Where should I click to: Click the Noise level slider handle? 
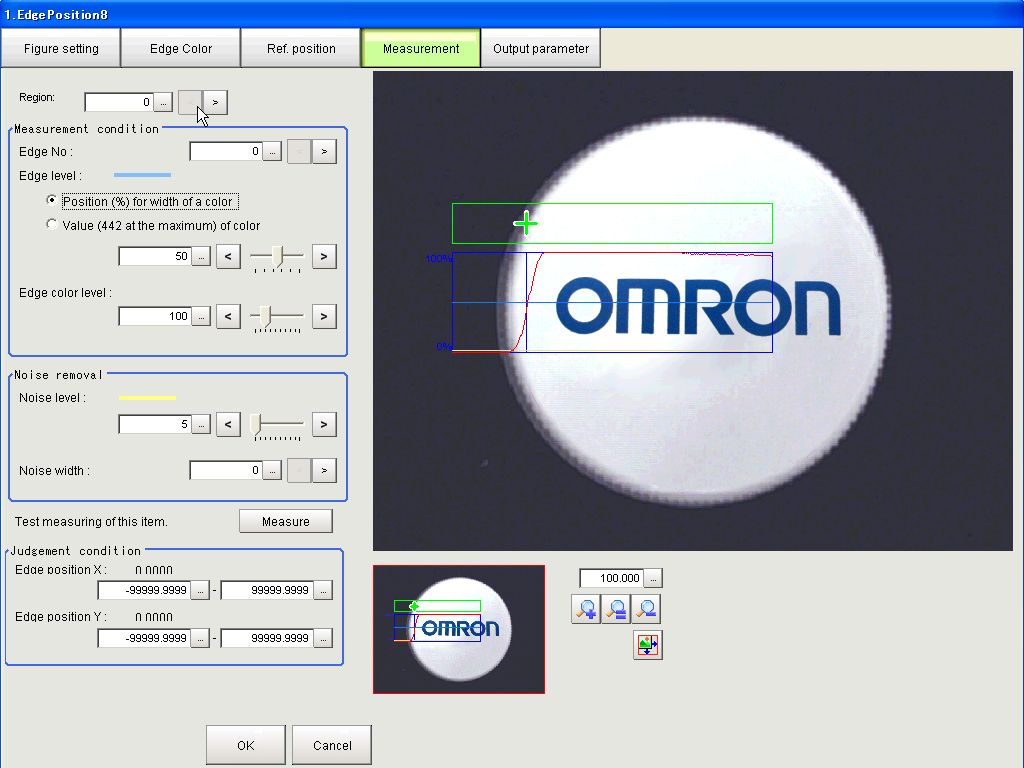[x=255, y=424]
